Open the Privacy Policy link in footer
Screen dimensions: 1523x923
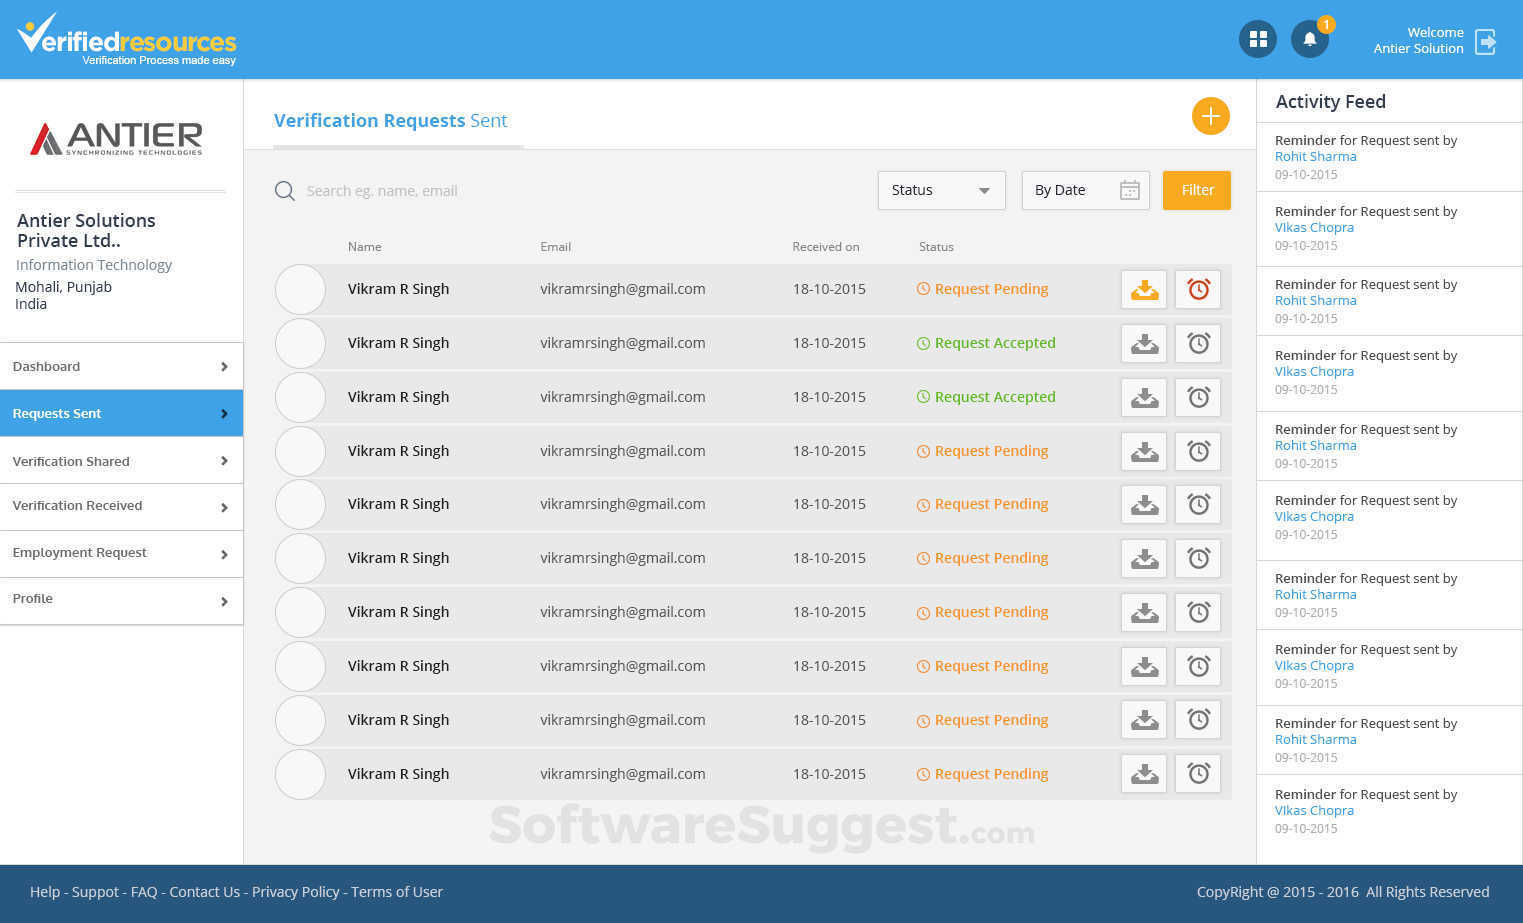point(296,891)
